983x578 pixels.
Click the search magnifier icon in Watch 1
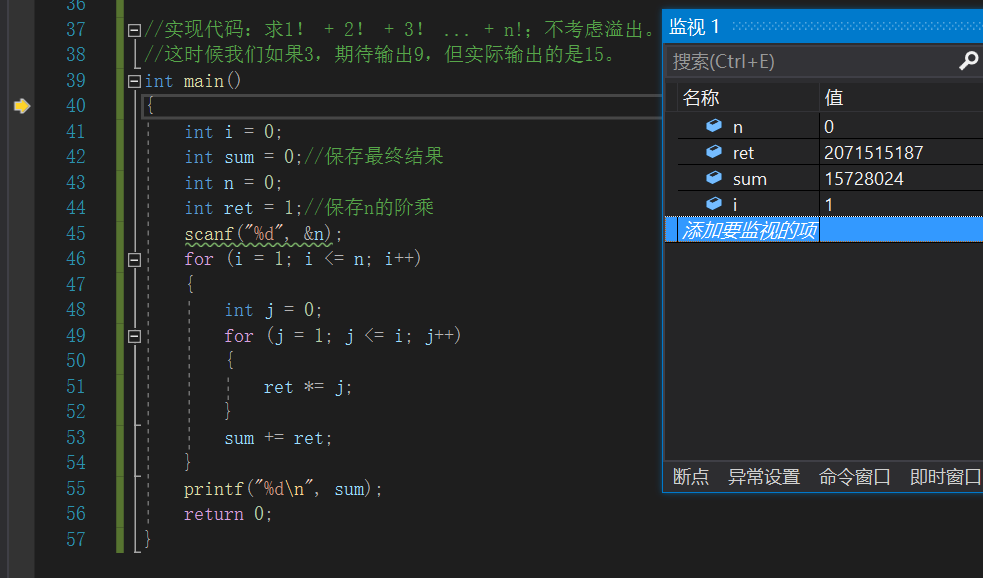(968, 61)
